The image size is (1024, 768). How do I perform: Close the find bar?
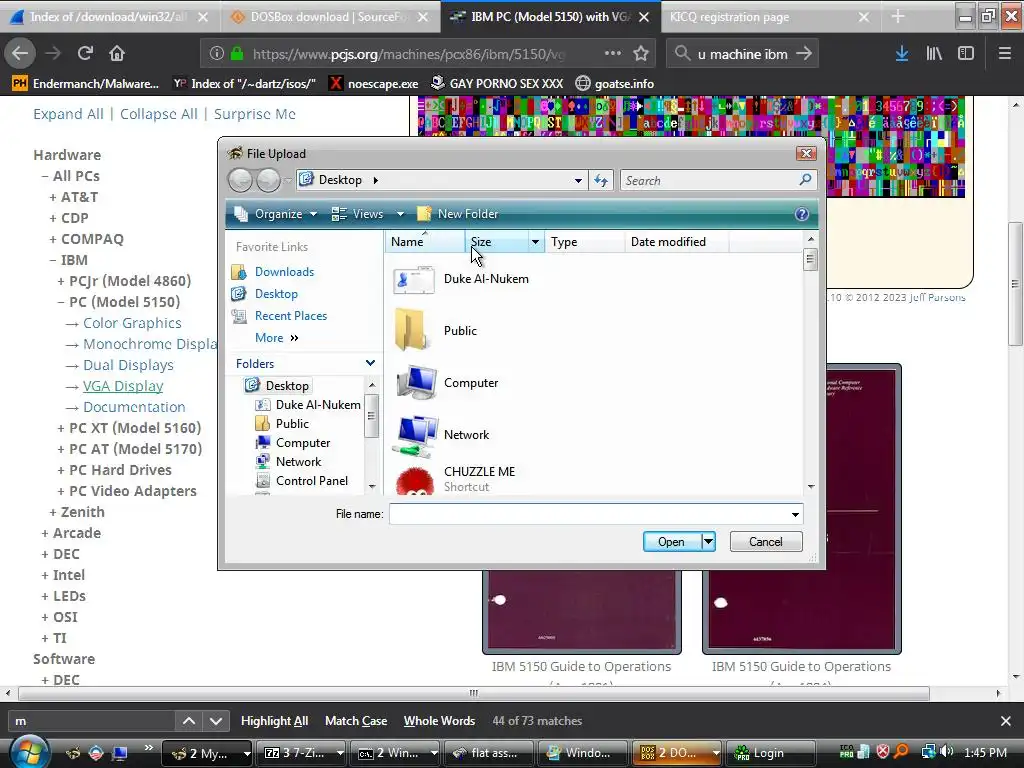1006,721
